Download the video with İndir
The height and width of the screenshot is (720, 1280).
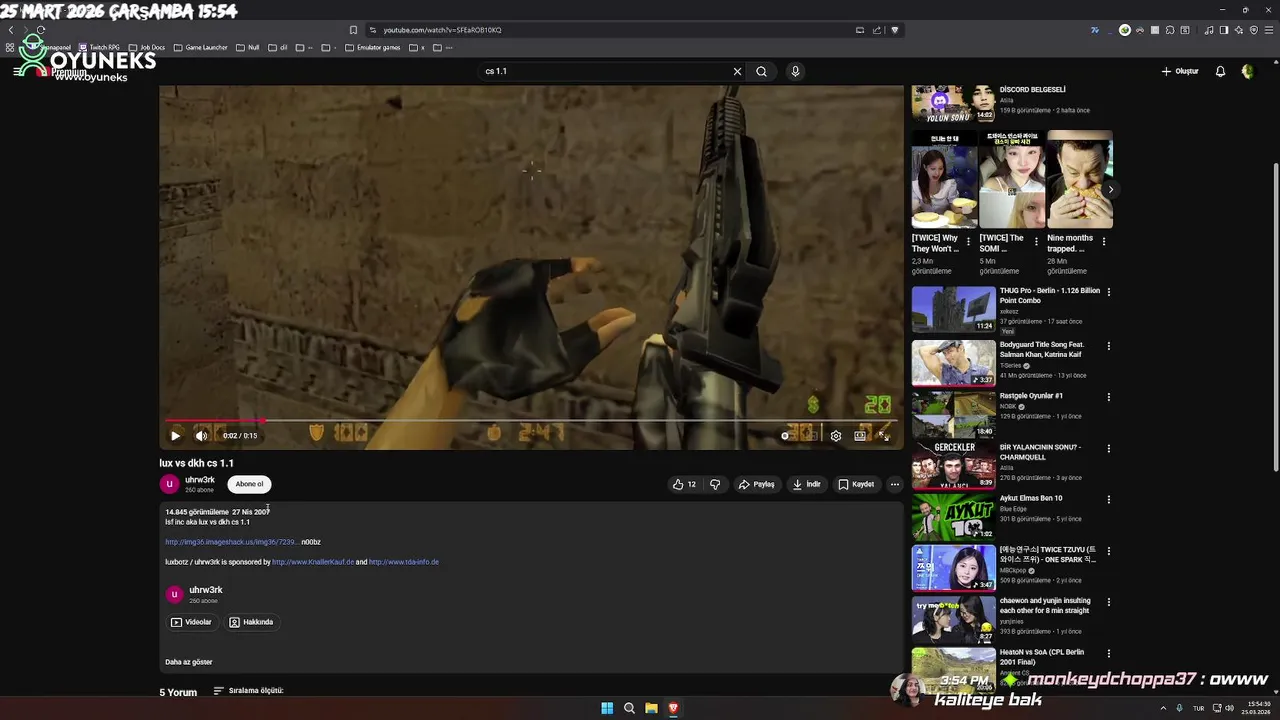(x=806, y=484)
